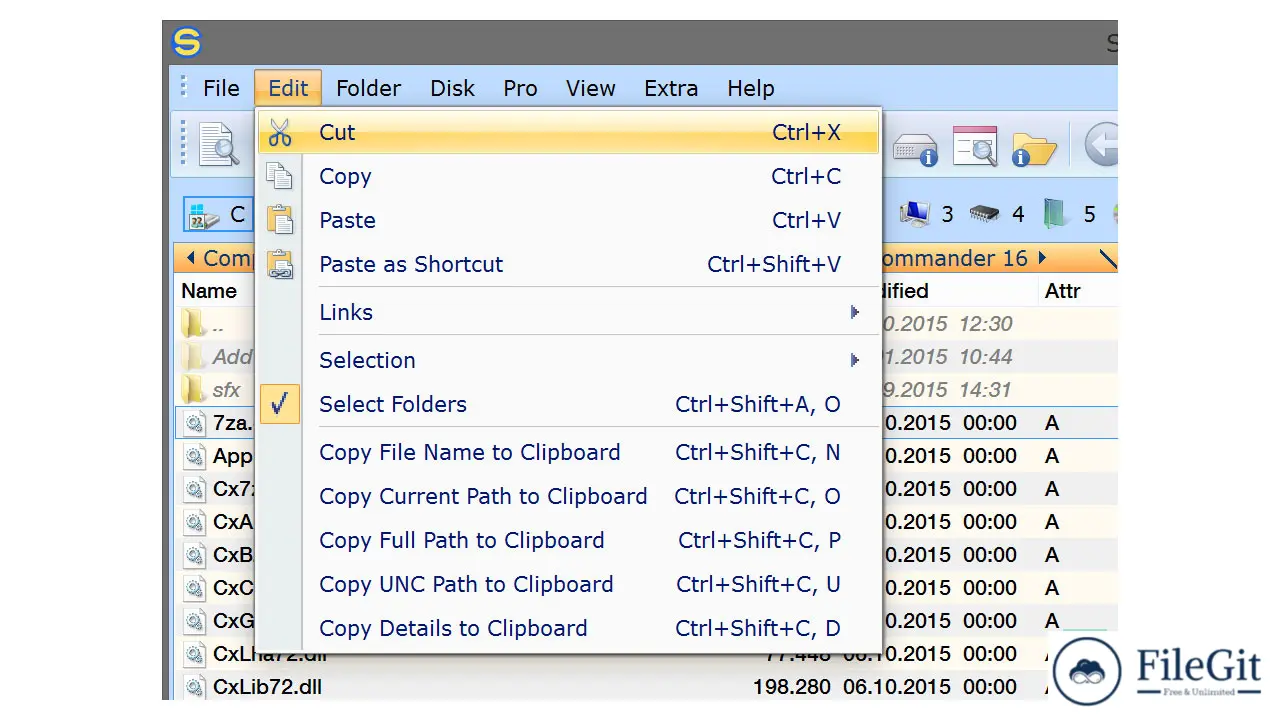Sort by the Attr column header
The width and height of the screenshot is (1280, 720).
(1063, 291)
